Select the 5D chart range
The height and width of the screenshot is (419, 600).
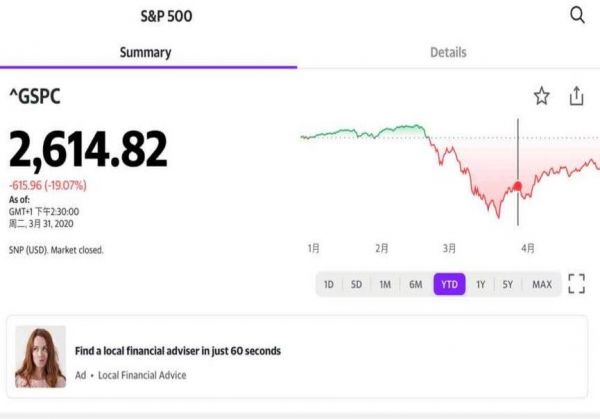tap(356, 285)
